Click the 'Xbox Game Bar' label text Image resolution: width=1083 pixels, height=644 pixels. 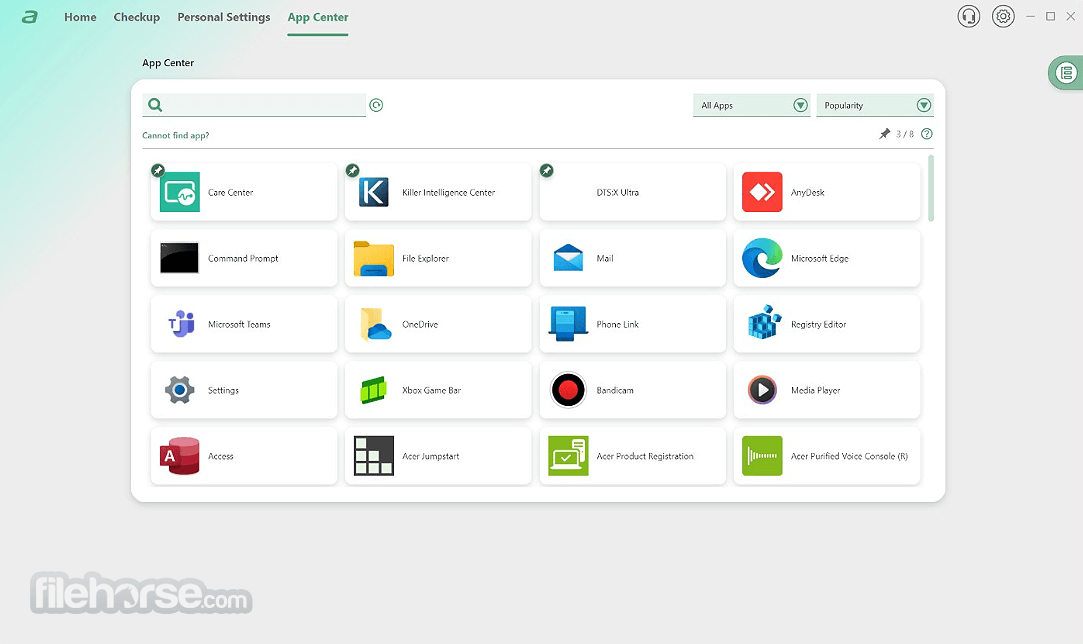(x=432, y=390)
